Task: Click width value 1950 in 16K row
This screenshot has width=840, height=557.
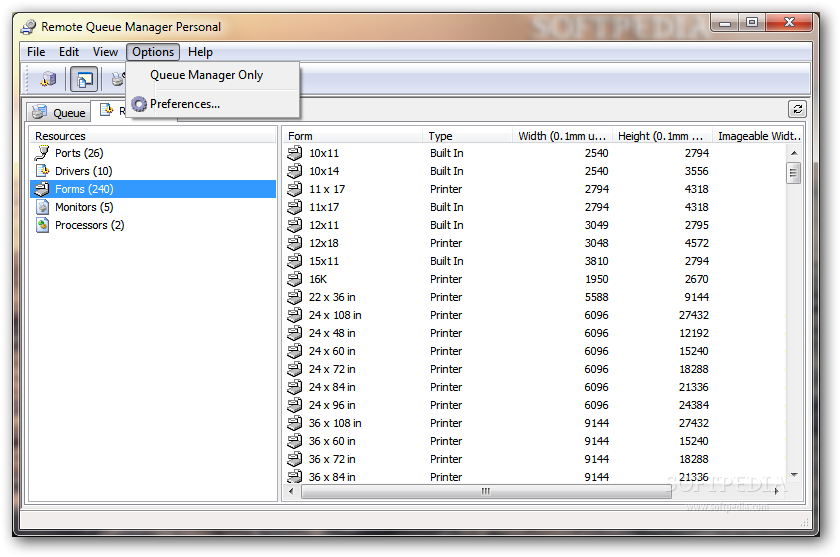Action: (x=596, y=279)
